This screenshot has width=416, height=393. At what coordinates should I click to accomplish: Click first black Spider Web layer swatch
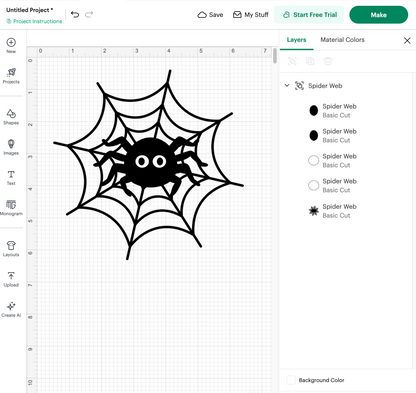point(314,110)
